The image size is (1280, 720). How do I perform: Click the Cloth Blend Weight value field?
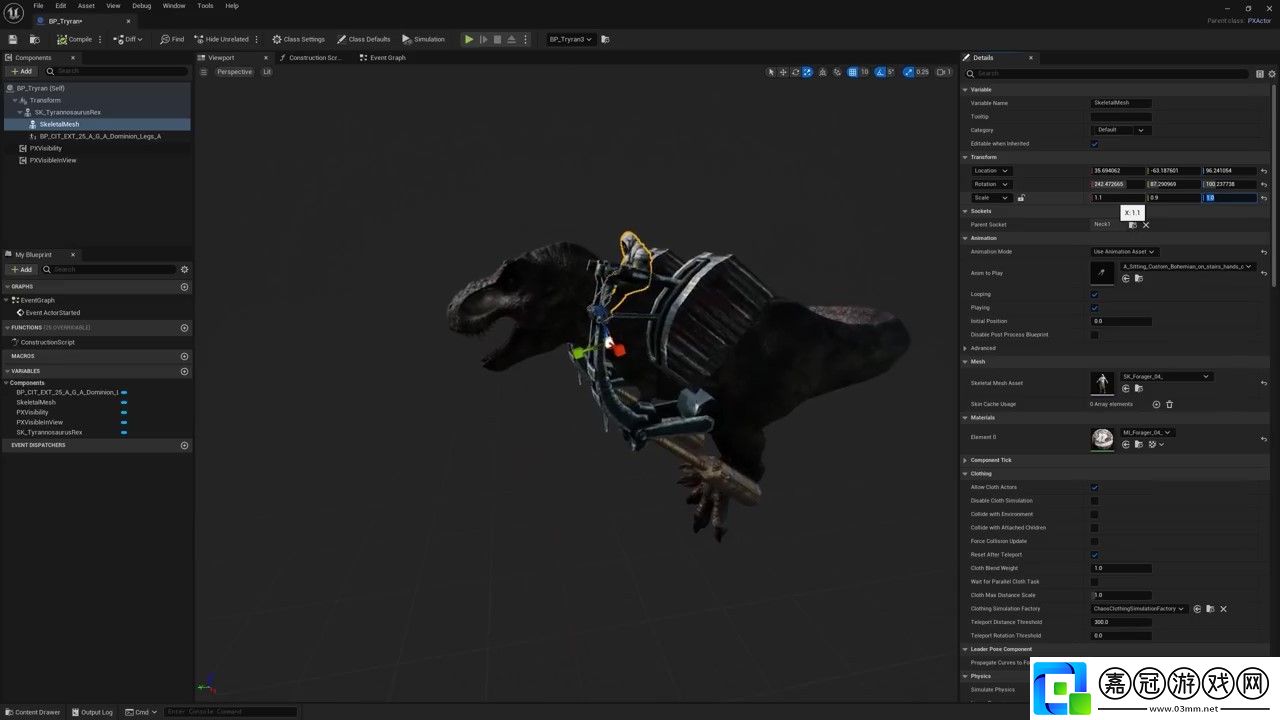(1121, 568)
